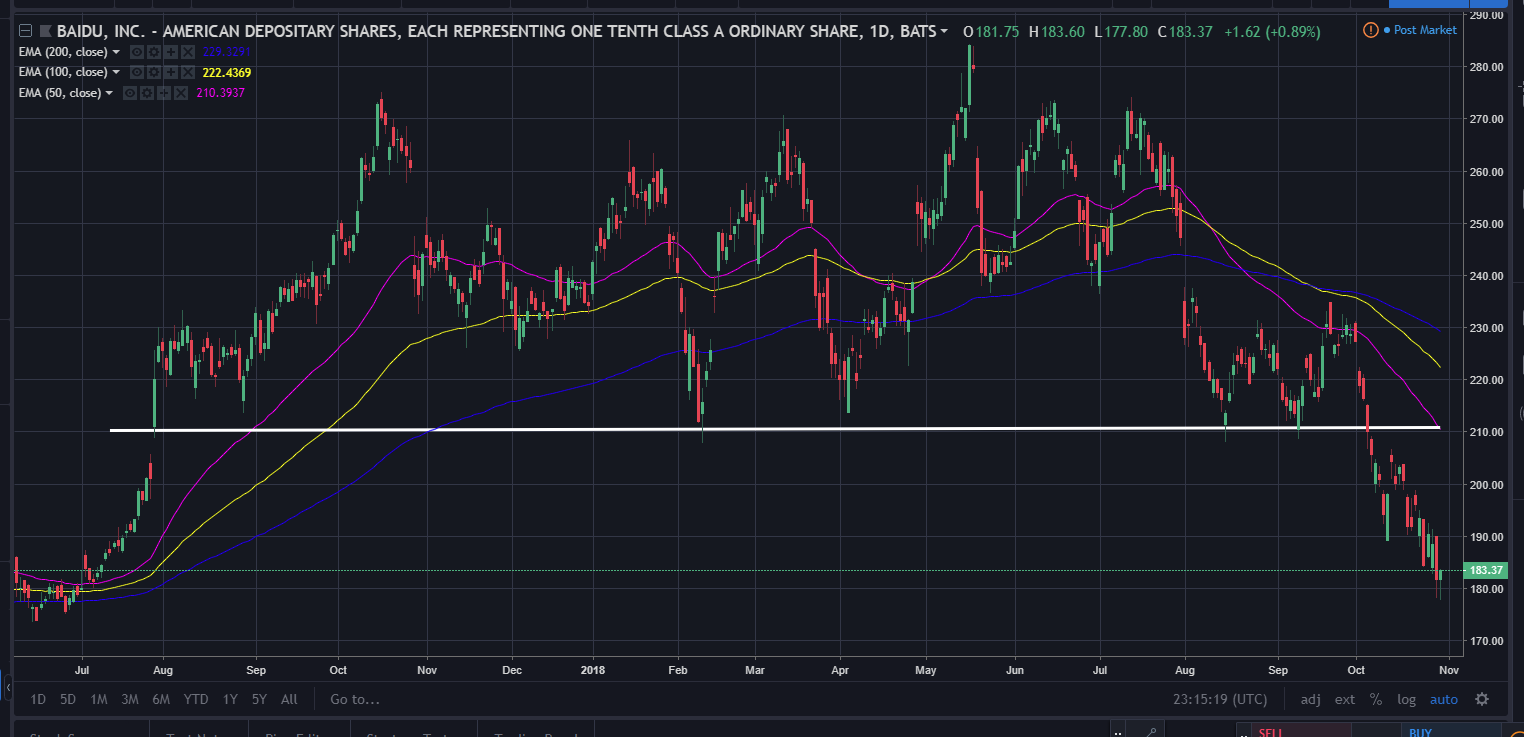This screenshot has width=1524, height=737.
Task: Hide the EMA (100, close) indicator
Action: click(137, 72)
